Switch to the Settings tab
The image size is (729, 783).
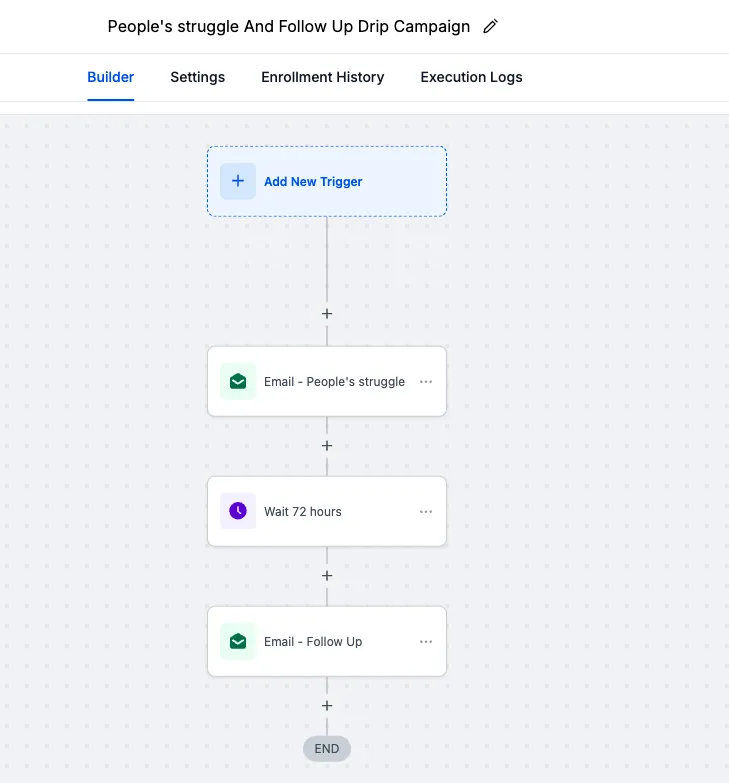tap(197, 77)
